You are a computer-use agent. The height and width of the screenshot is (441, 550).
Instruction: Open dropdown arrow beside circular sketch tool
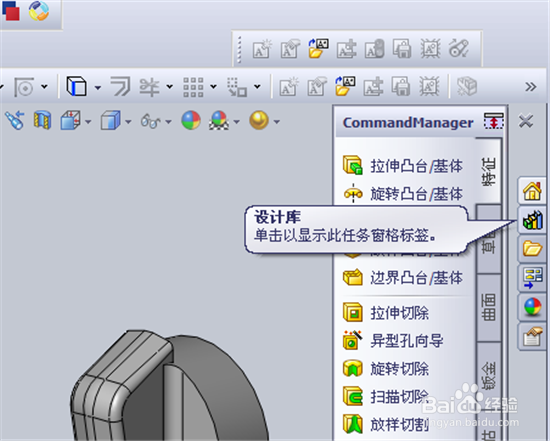(x=44, y=86)
